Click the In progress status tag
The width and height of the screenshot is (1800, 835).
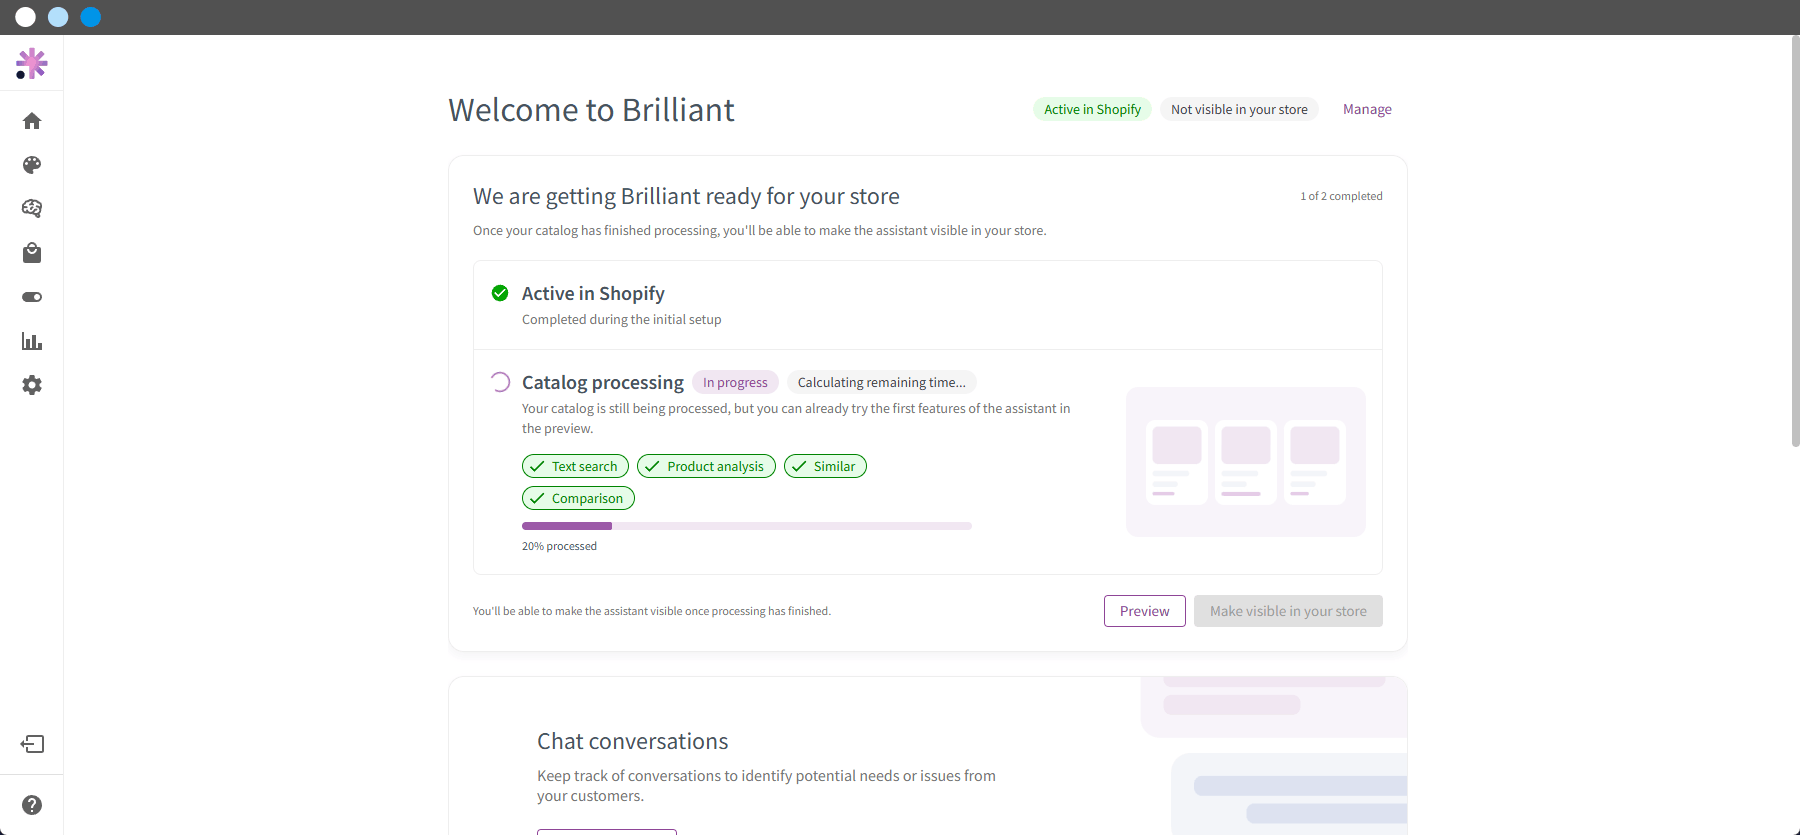click(735, 382)
